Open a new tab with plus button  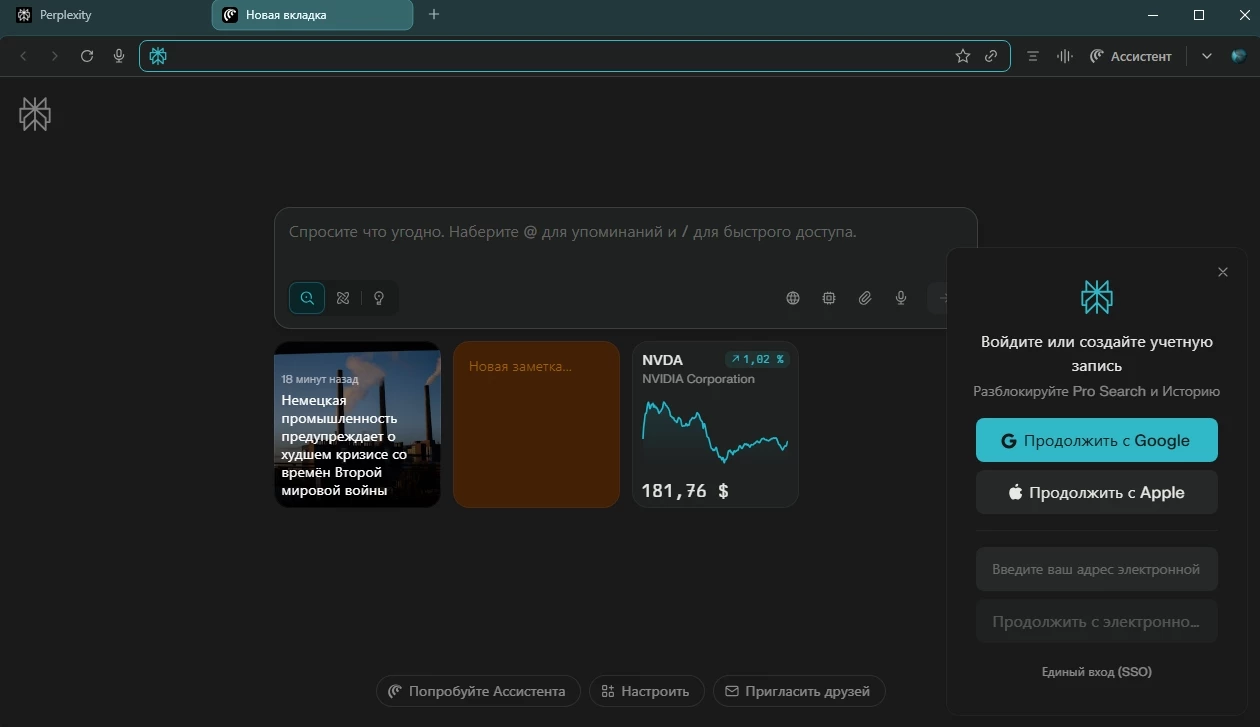(433, 15)
